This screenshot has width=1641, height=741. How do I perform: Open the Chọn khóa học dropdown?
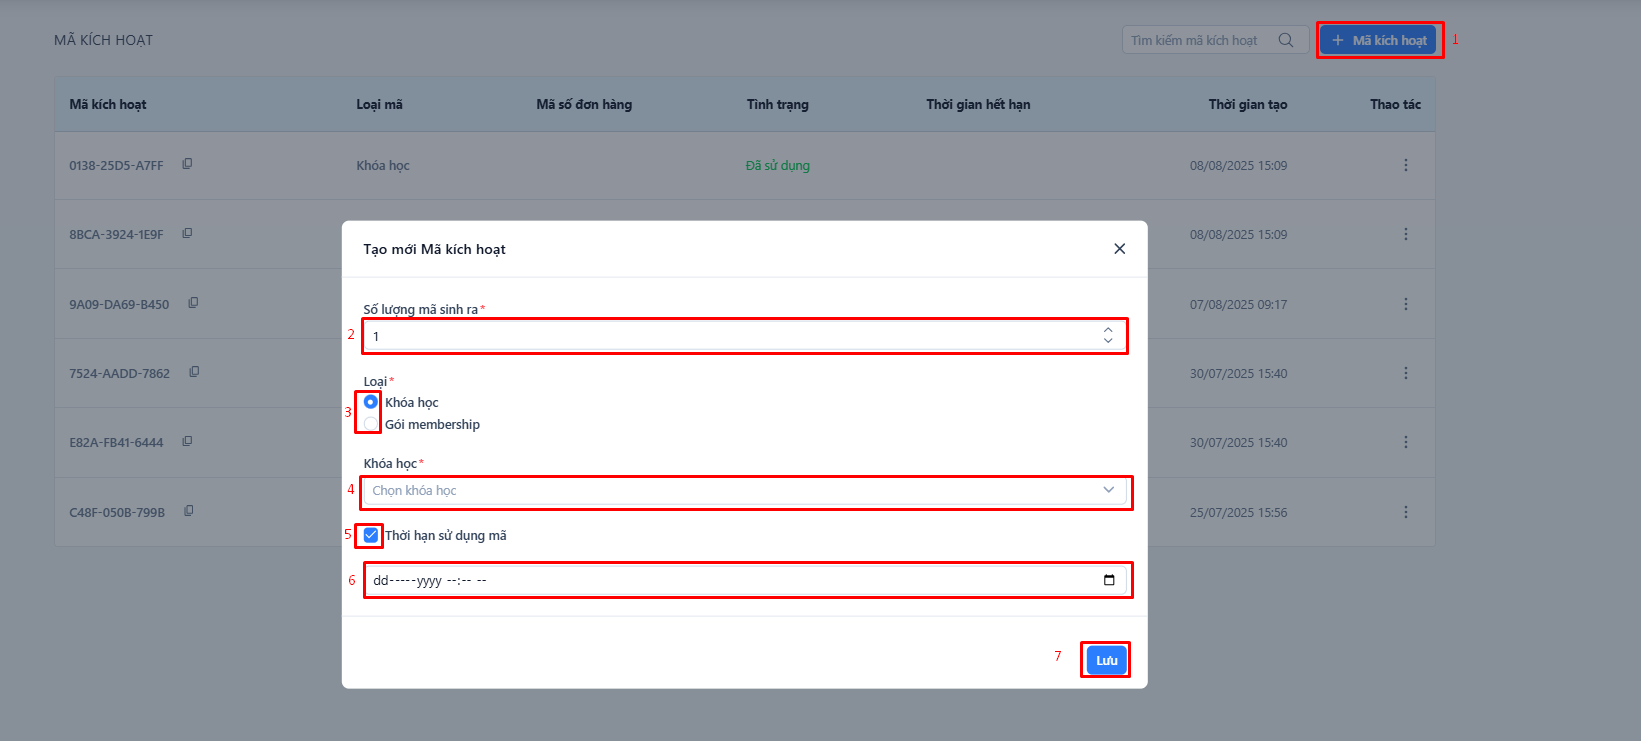point(745,490)
